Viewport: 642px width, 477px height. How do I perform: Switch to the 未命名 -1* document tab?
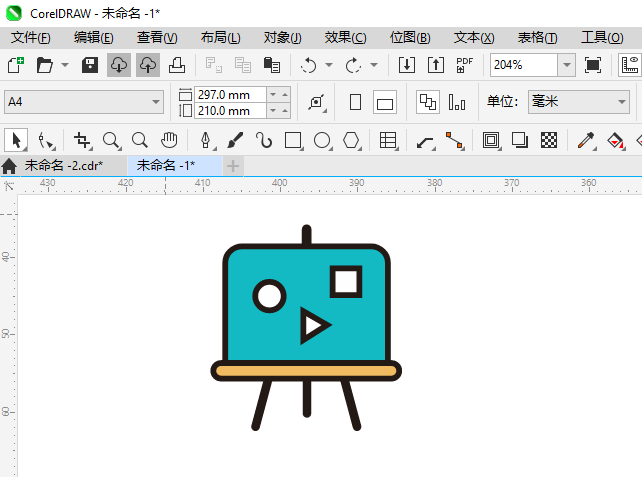174,165
